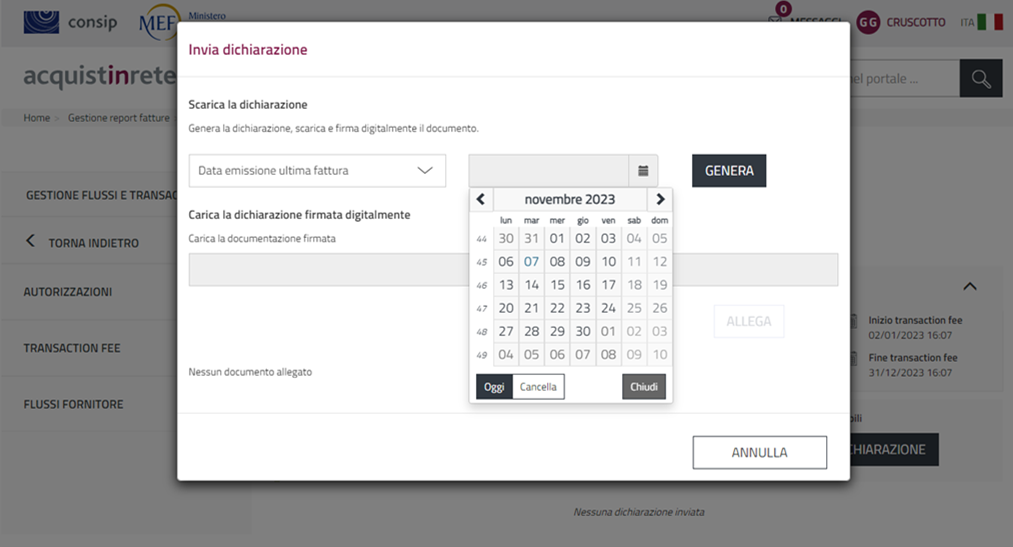Click the novembre 2023 month header

coord(570,199)
